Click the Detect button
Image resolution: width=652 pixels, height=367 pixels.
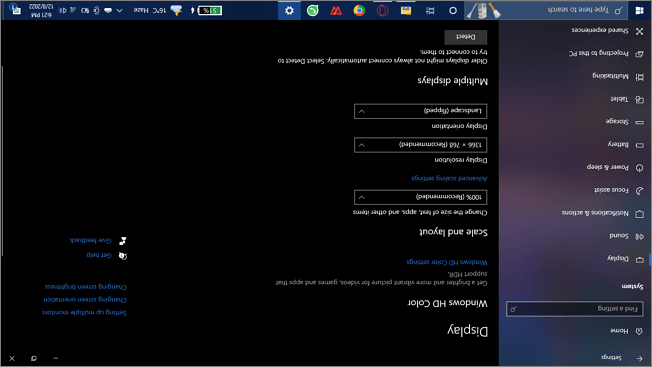466,37
